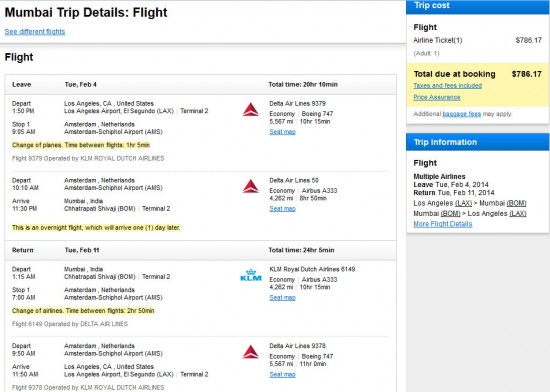The height and width of the screenshot is (392, 550).
Task: Click the Delta logo for flight 9379
Action: click(x=250, y=109)
